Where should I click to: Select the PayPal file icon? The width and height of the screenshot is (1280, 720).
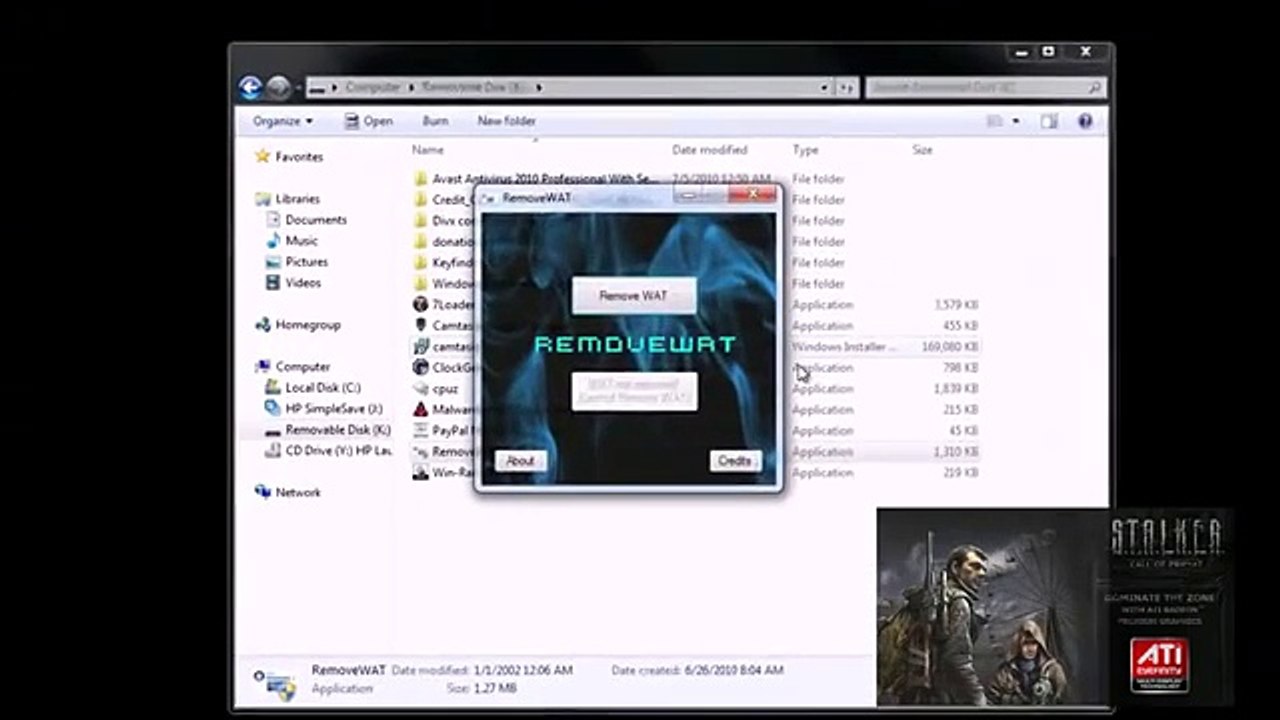click(x=421, y=431)
